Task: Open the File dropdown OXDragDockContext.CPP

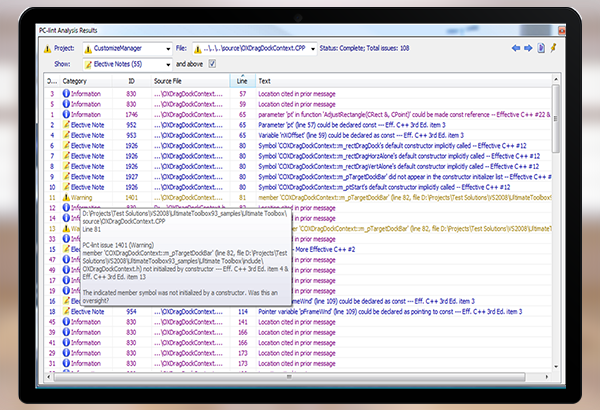Action: (x=254, y=49)
